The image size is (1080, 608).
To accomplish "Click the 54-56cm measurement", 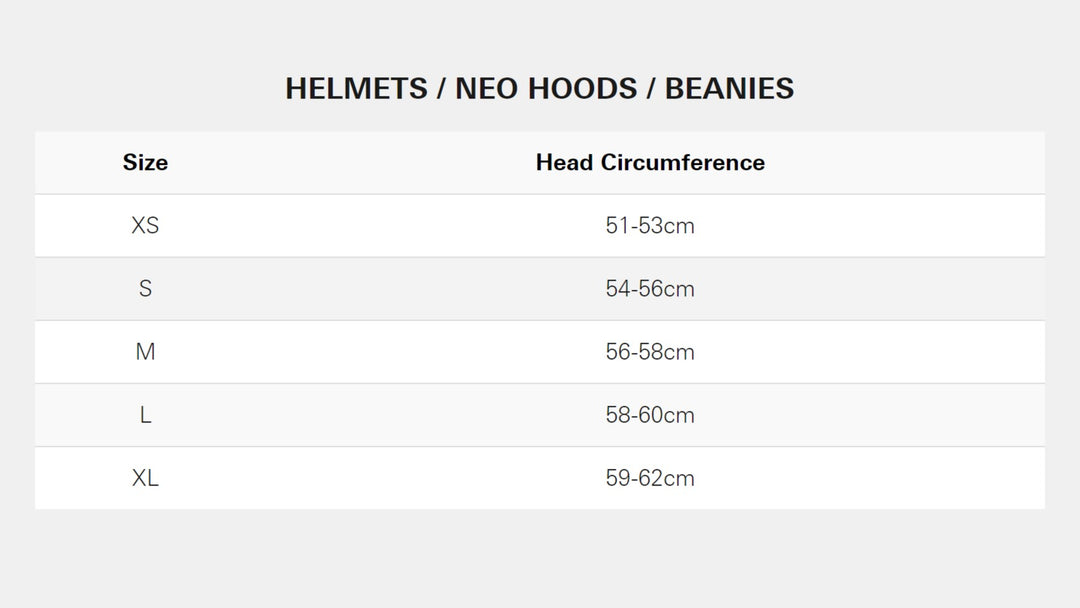I will (650, 289).
